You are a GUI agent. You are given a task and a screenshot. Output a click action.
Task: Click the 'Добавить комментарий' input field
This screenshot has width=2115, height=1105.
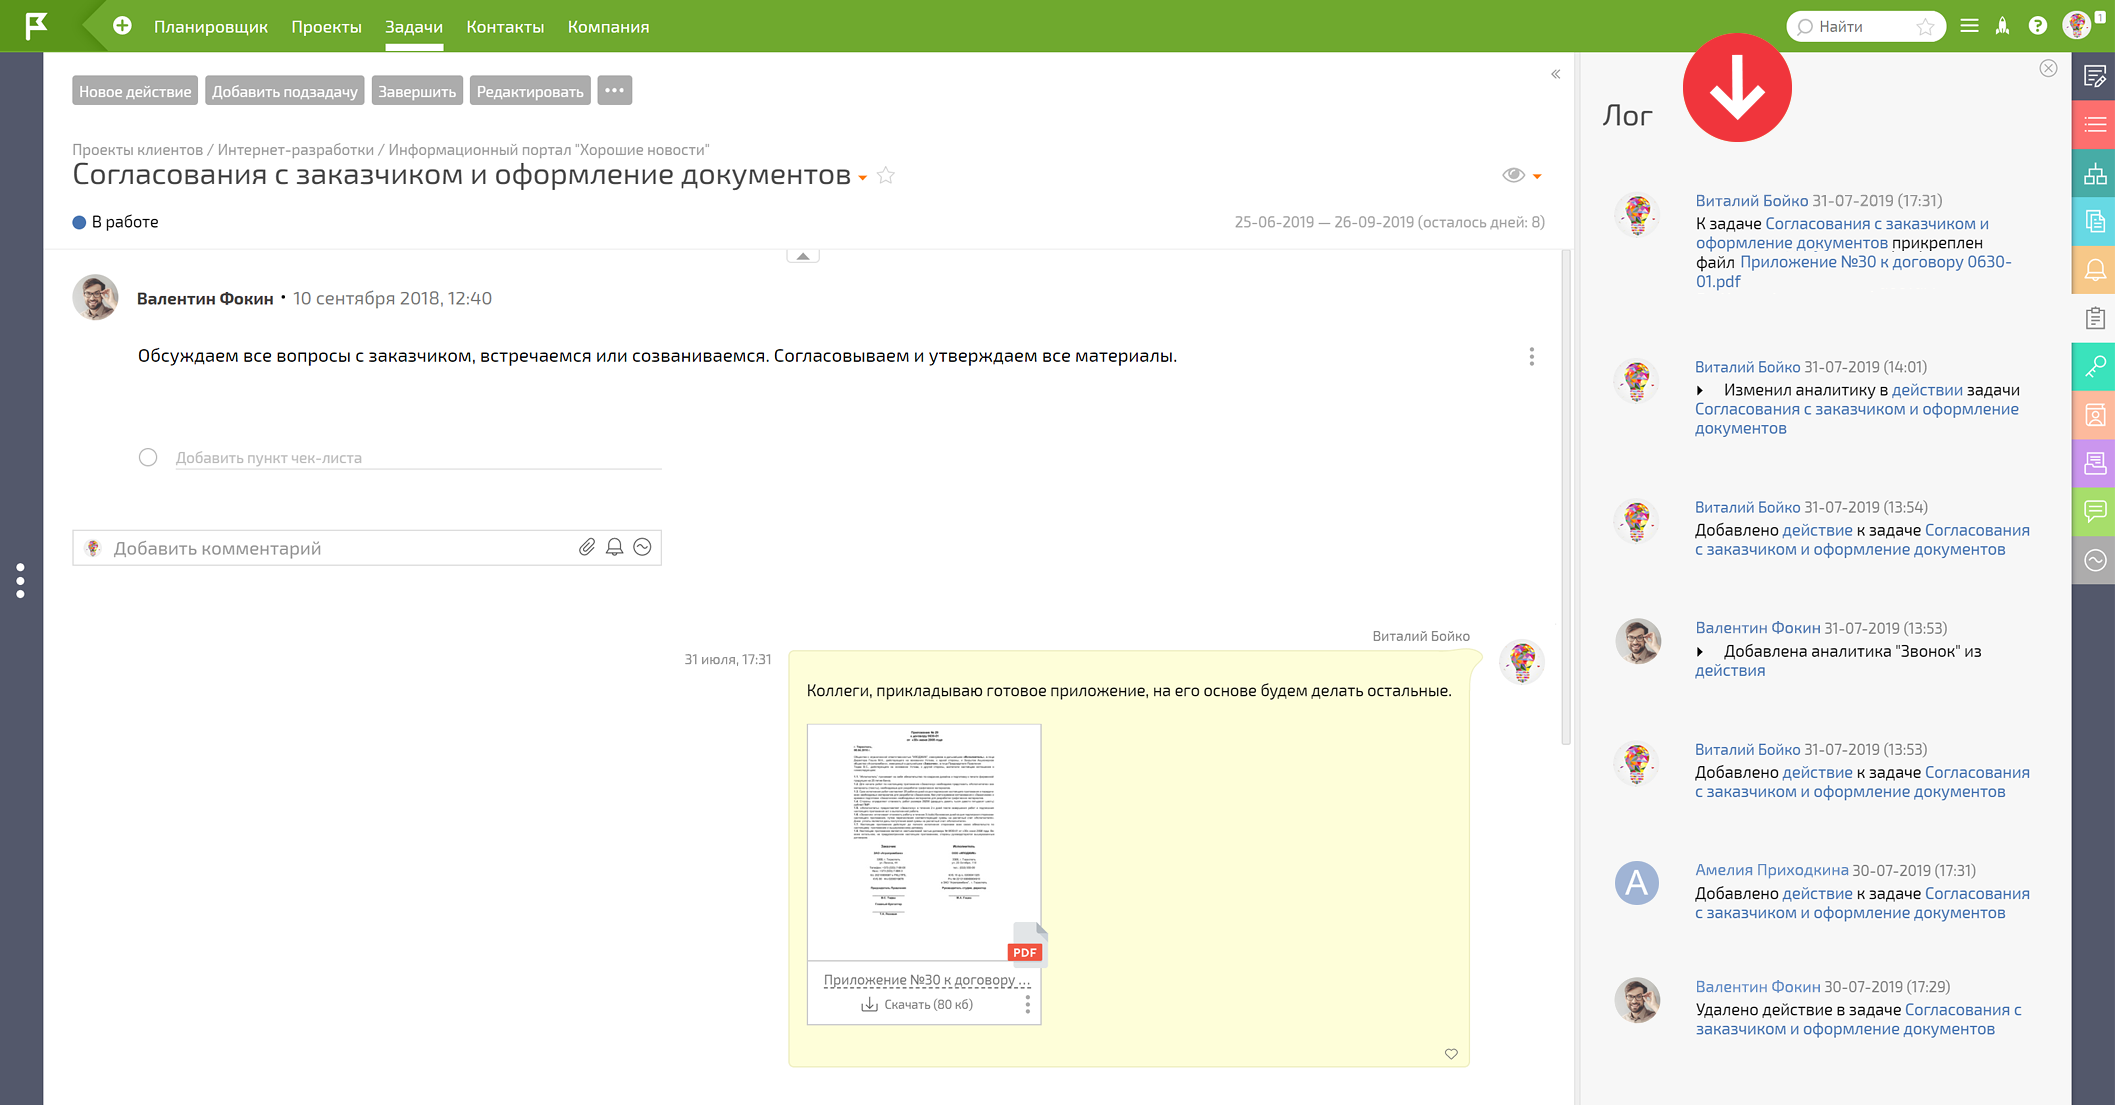click(x=300, y=547)
